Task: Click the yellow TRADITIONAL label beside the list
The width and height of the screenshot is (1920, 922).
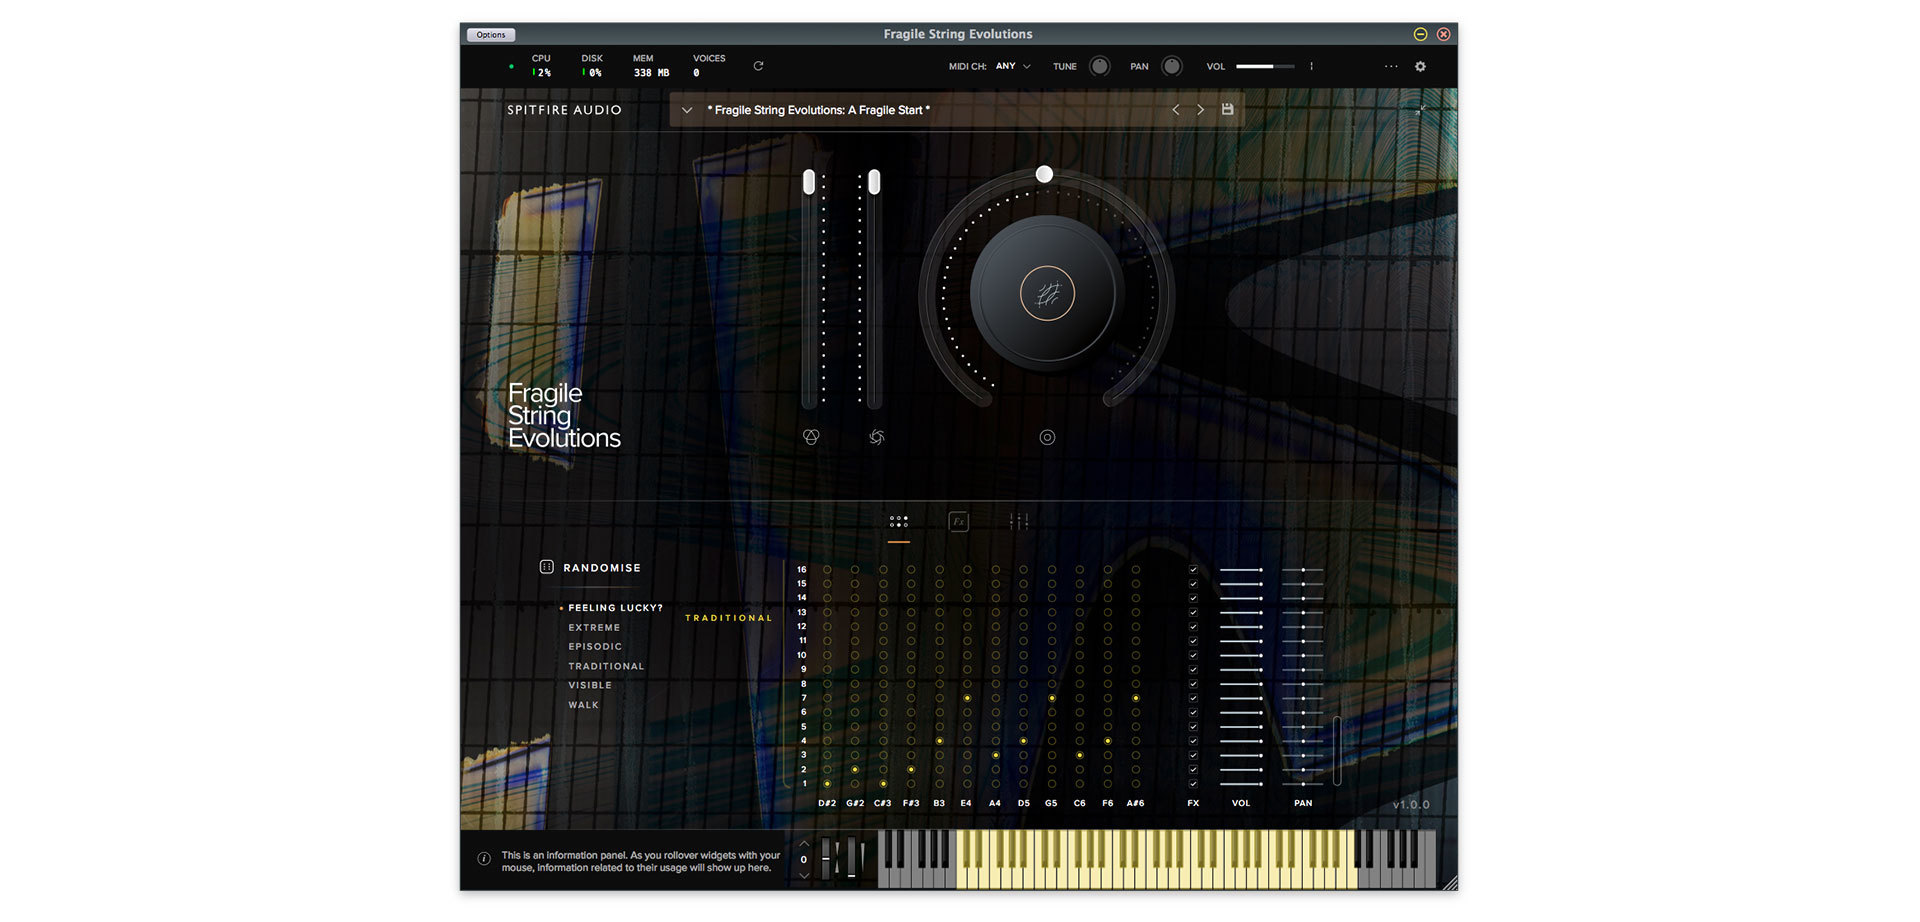Action: tap(729, 618)
